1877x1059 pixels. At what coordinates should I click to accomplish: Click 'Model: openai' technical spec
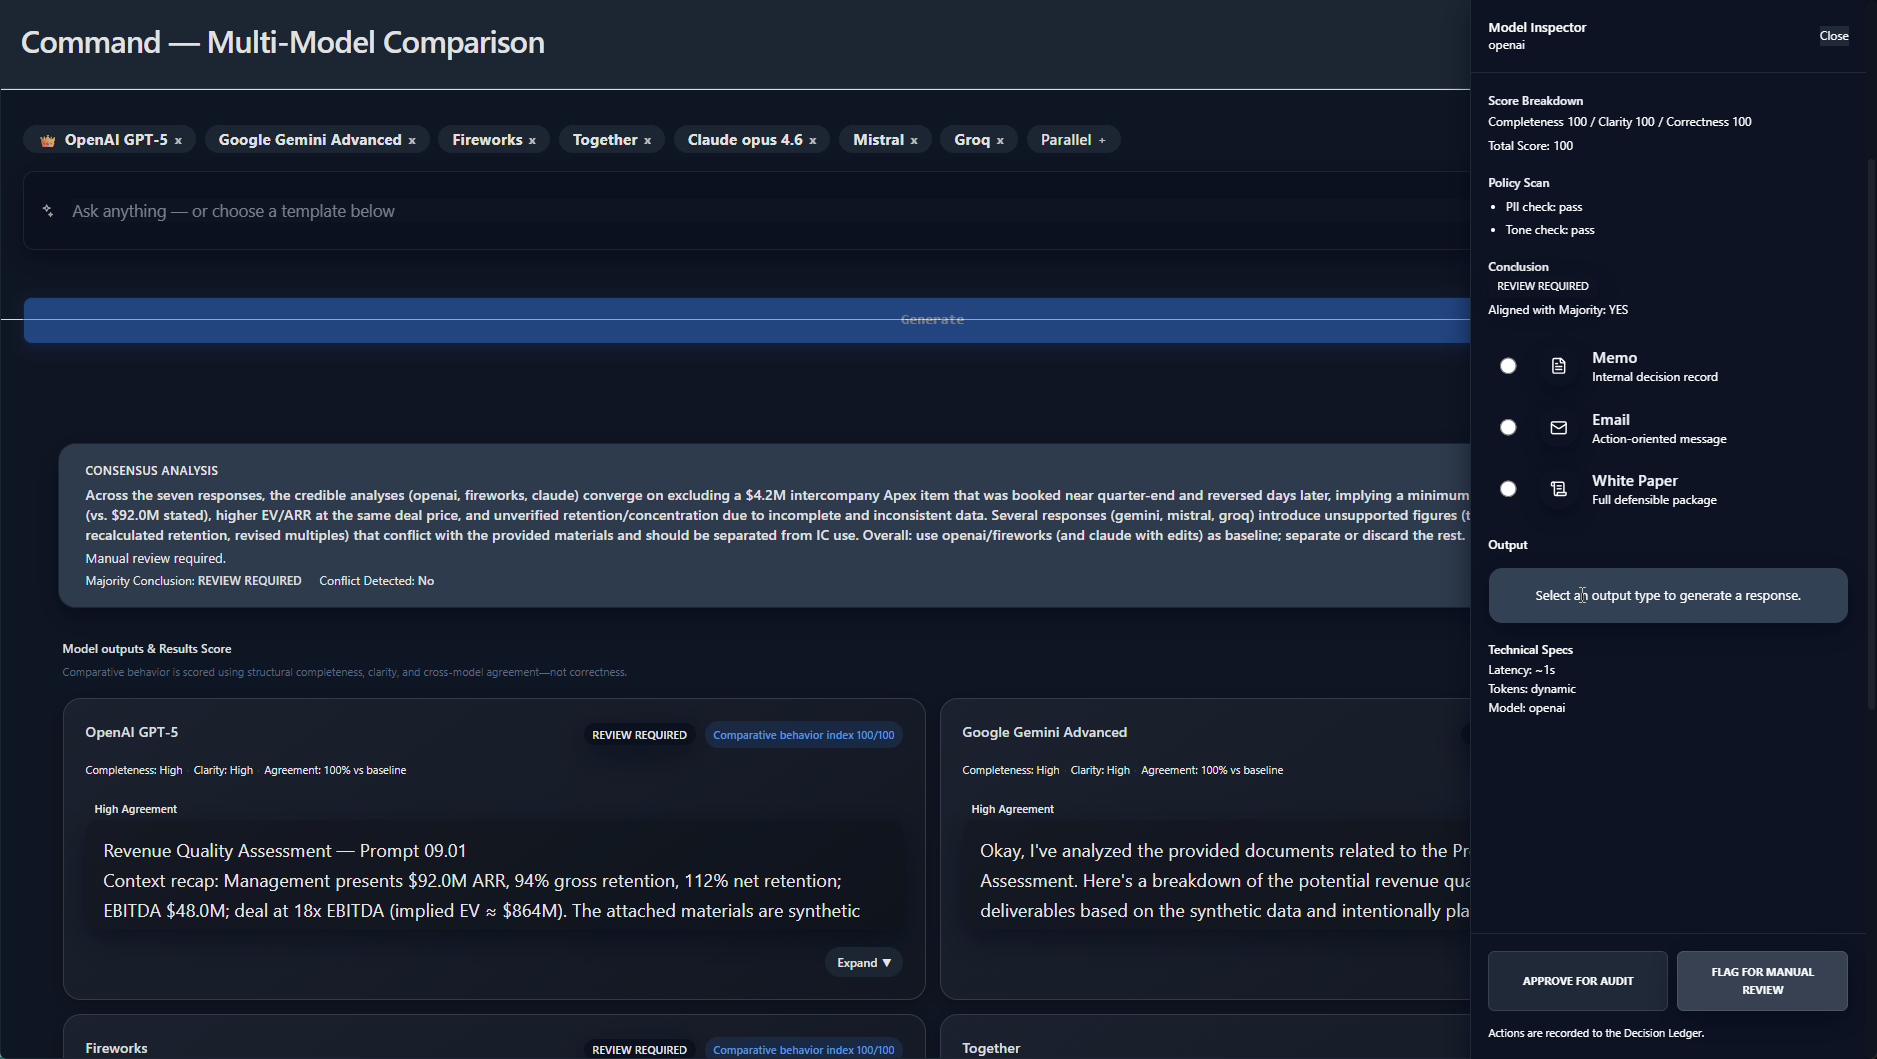[1526, 708]
